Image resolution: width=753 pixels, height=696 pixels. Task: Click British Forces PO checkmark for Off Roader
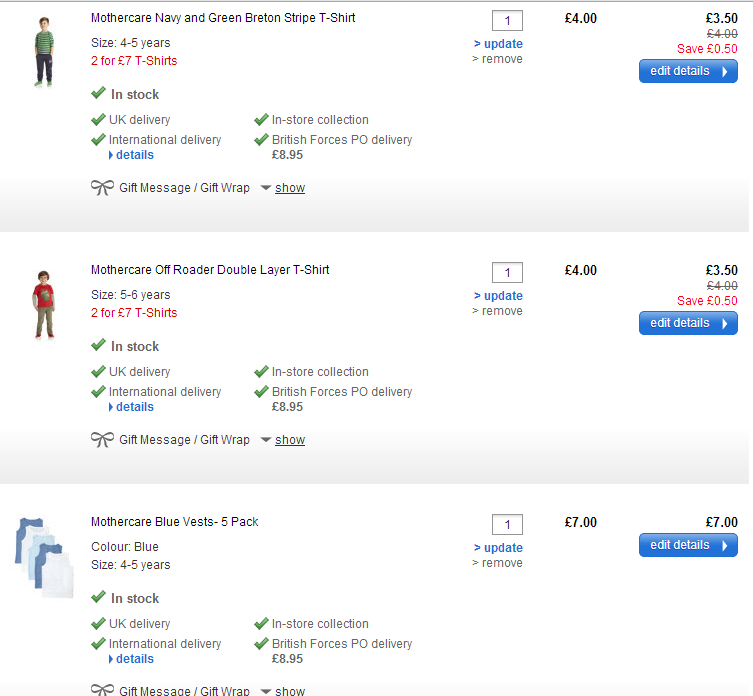(x=261, y=391)
